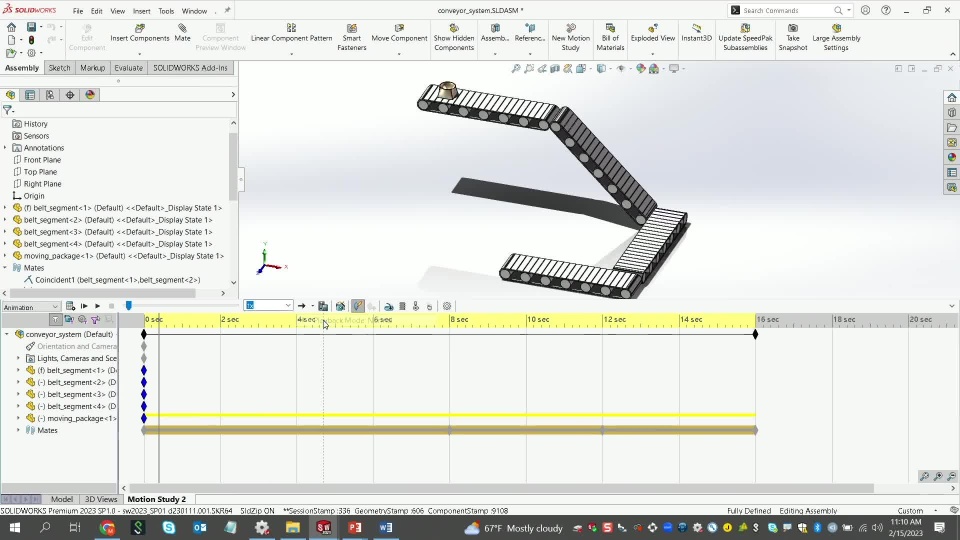
Task: Click the Save icon in quick toolbar
Action: click(31, 27)
